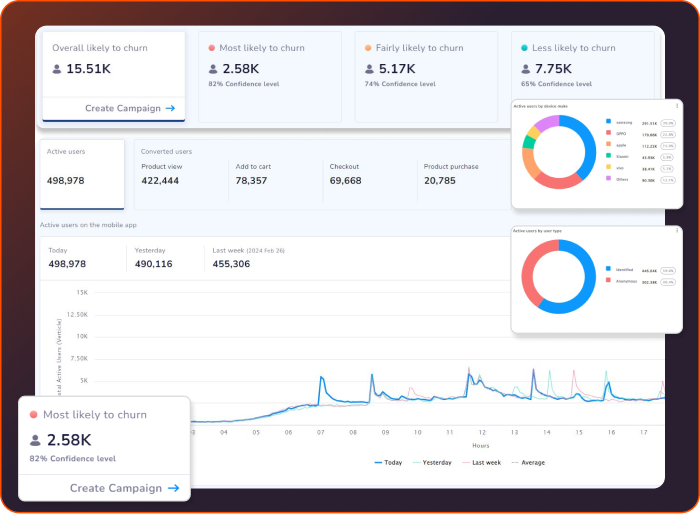Click the user icon next to 7.75K
The image size is (700, 514).
pos(525,69)
